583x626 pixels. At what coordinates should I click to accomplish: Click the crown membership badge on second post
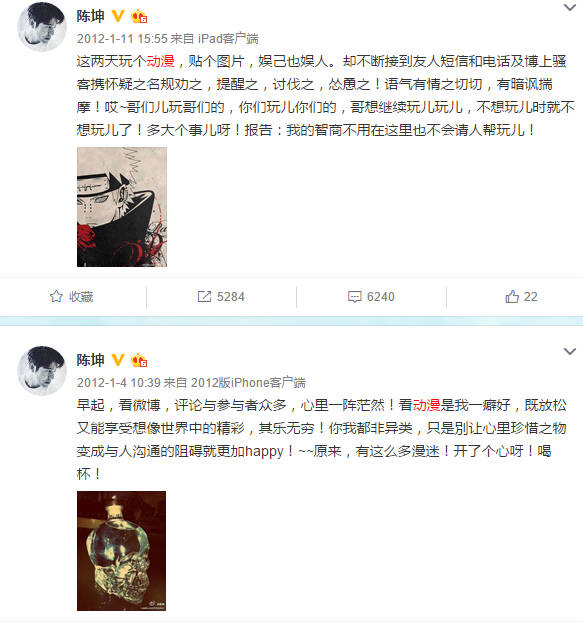coord(139,360)
